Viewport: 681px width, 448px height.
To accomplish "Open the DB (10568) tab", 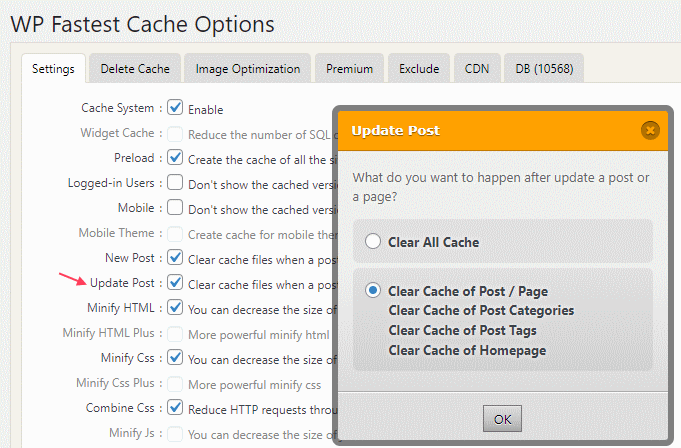I will coord(544,69).
